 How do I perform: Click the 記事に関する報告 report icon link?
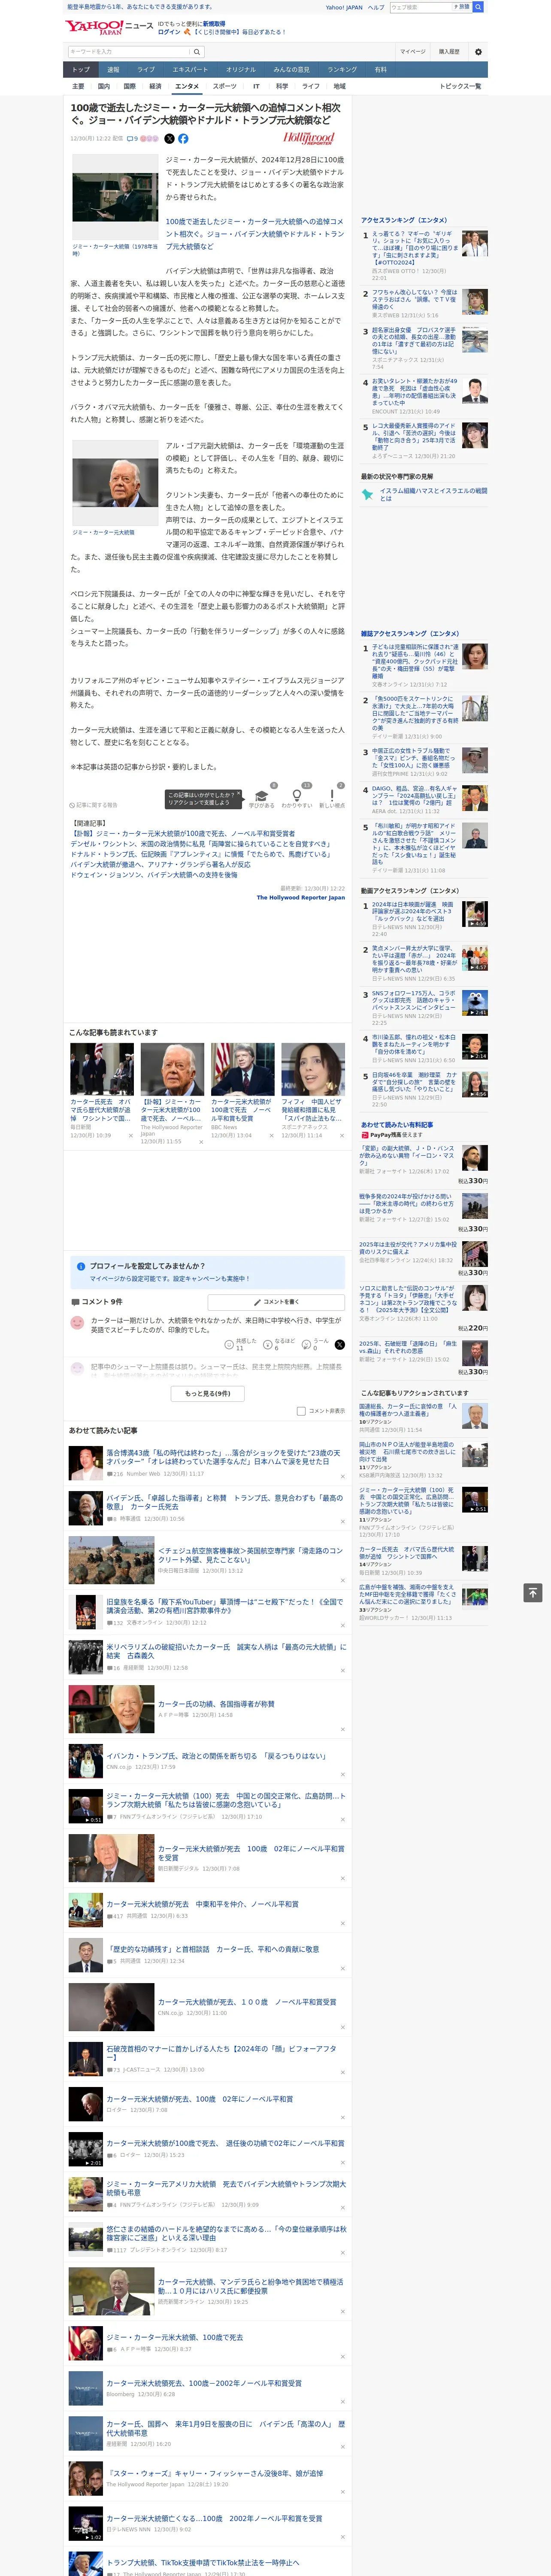pyautogui.click(x=94, y=805)
